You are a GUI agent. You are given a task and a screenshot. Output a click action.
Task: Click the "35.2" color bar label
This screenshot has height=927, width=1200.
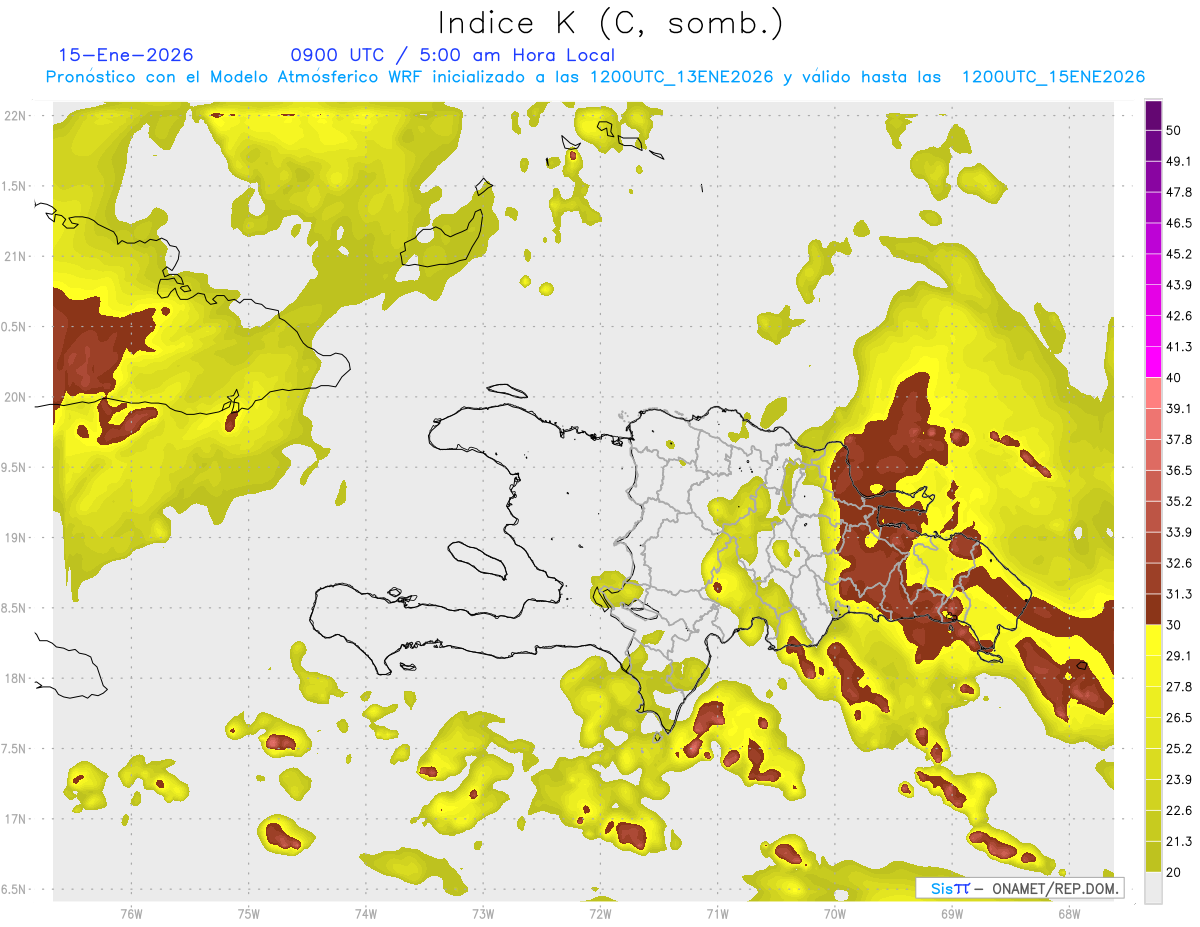[1179, 502]
